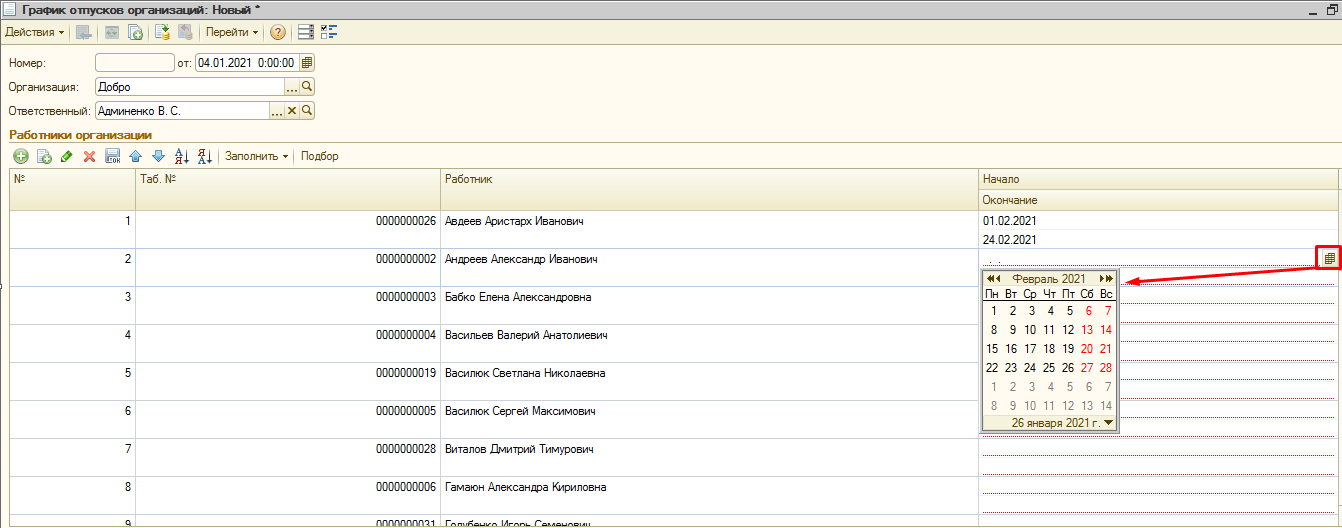The image size is (1342, 528).
Task: Clear the Ответственный field with X
Action: 292,111
